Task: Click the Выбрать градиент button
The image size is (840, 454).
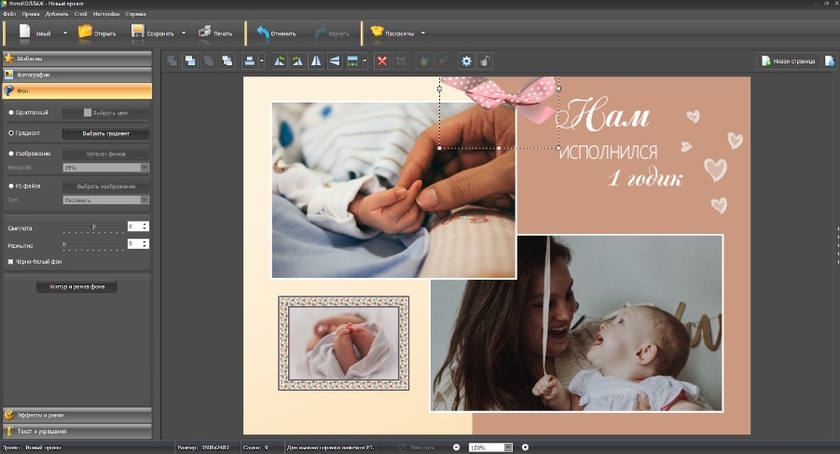Action: pyautogui.click(x=106, y=133)
